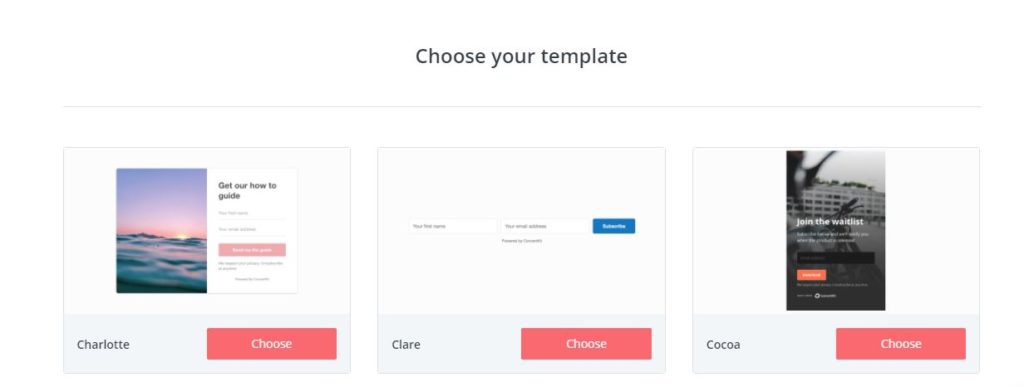Choose the Clare template
1024x387 pixels.
(x=586, y=344)
